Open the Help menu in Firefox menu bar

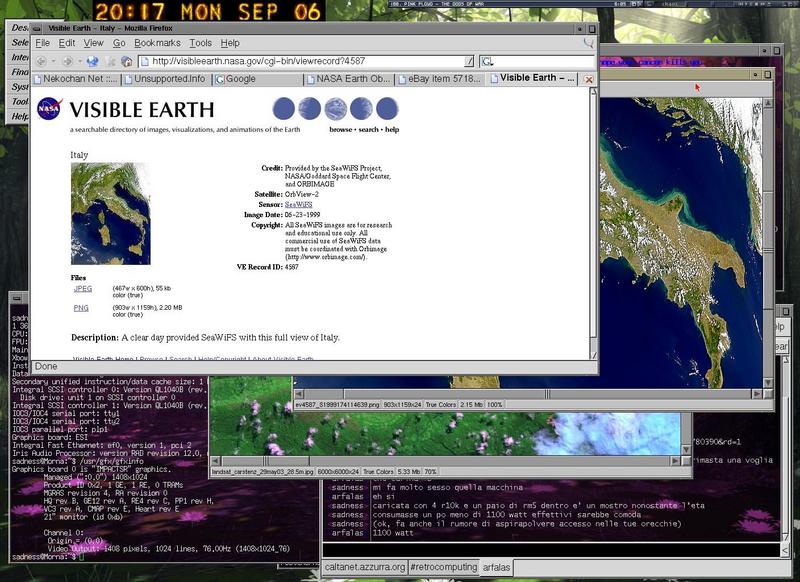(230, 43)
